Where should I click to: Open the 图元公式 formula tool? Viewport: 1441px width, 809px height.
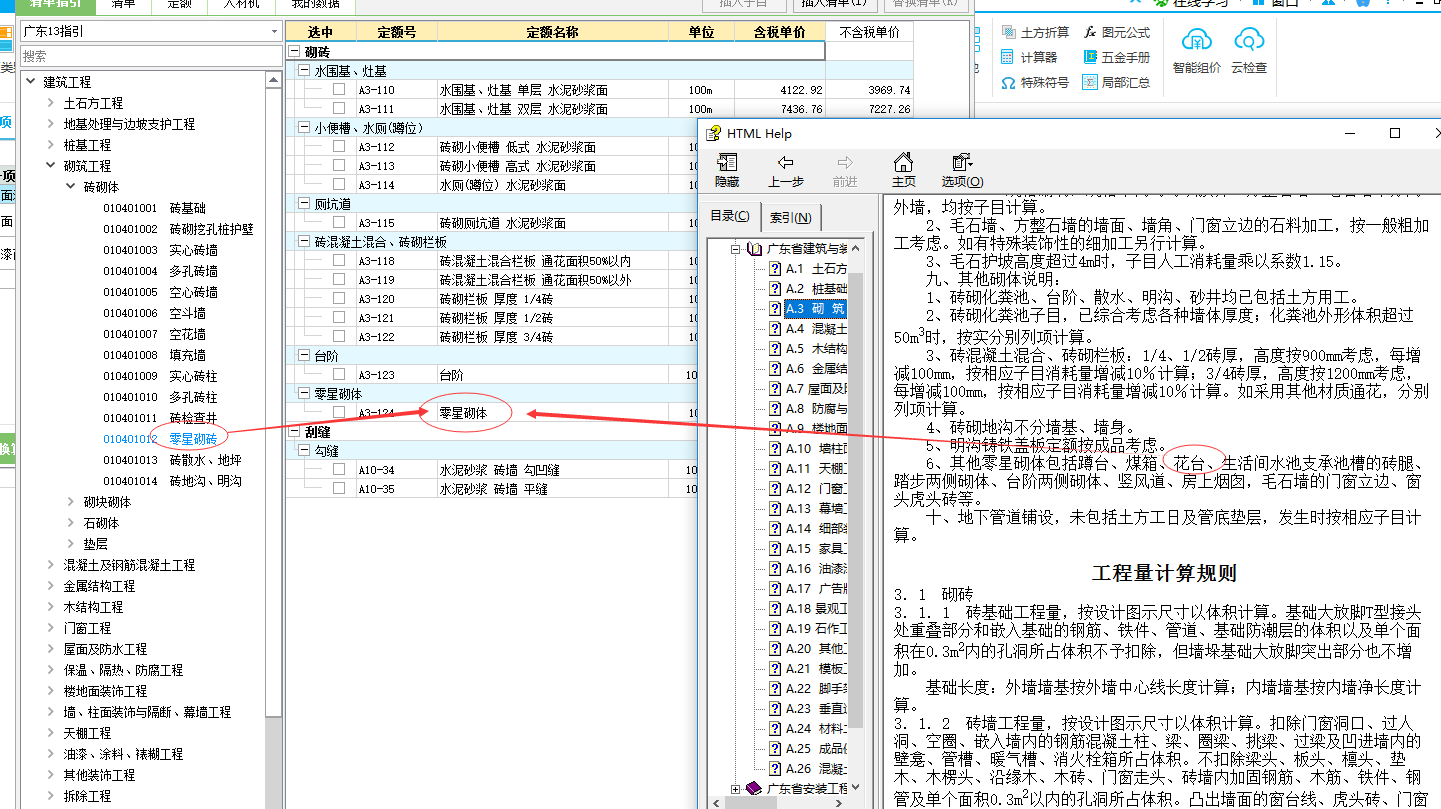1116,32
